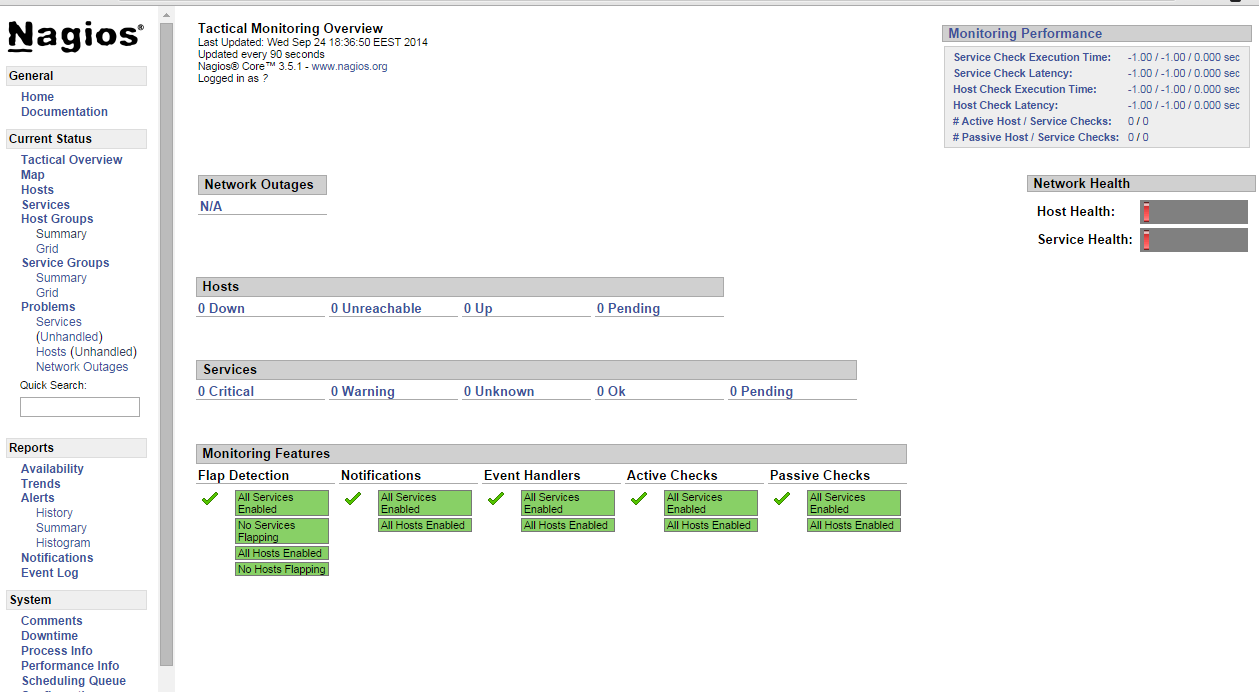Visit the www.nagios.org link

coord(349,67)
